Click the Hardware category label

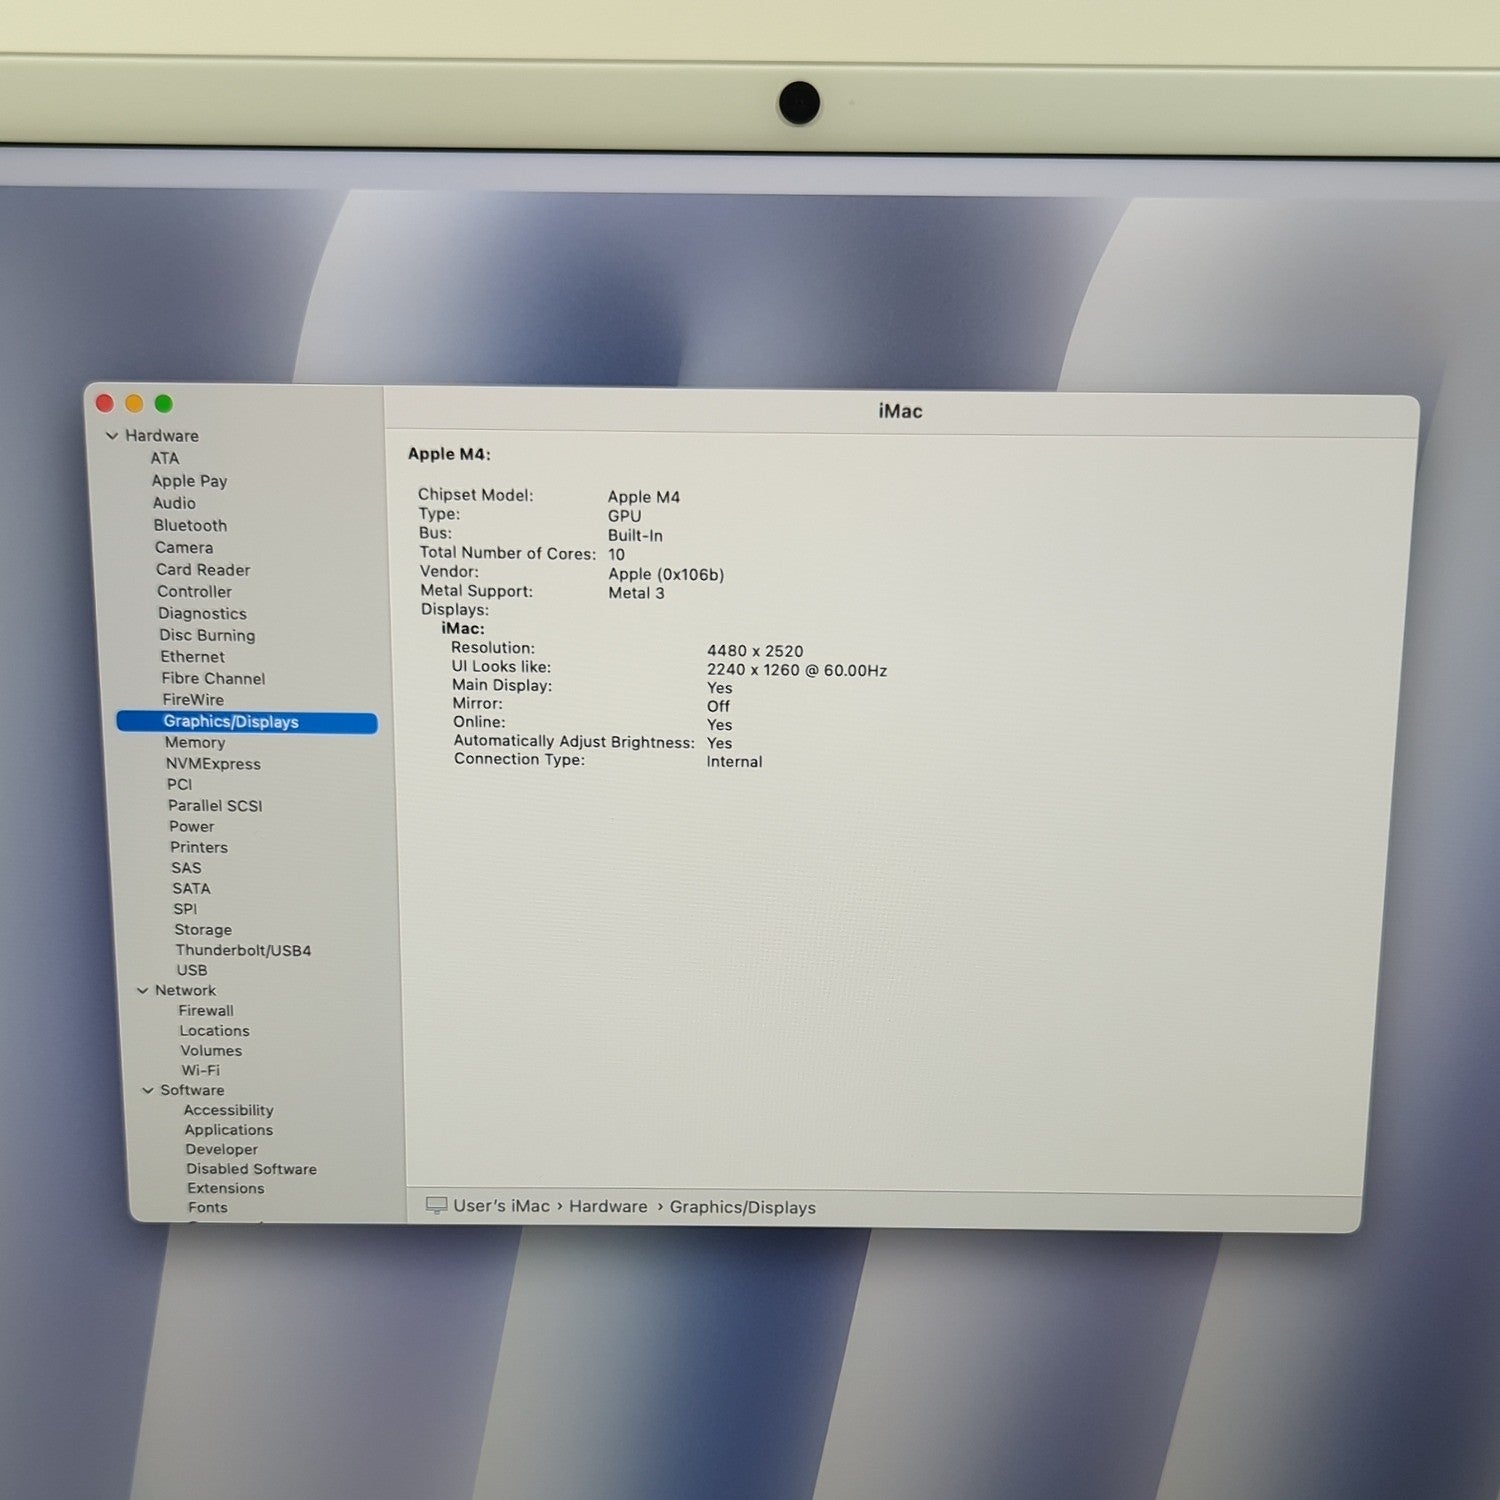(162, 436)
